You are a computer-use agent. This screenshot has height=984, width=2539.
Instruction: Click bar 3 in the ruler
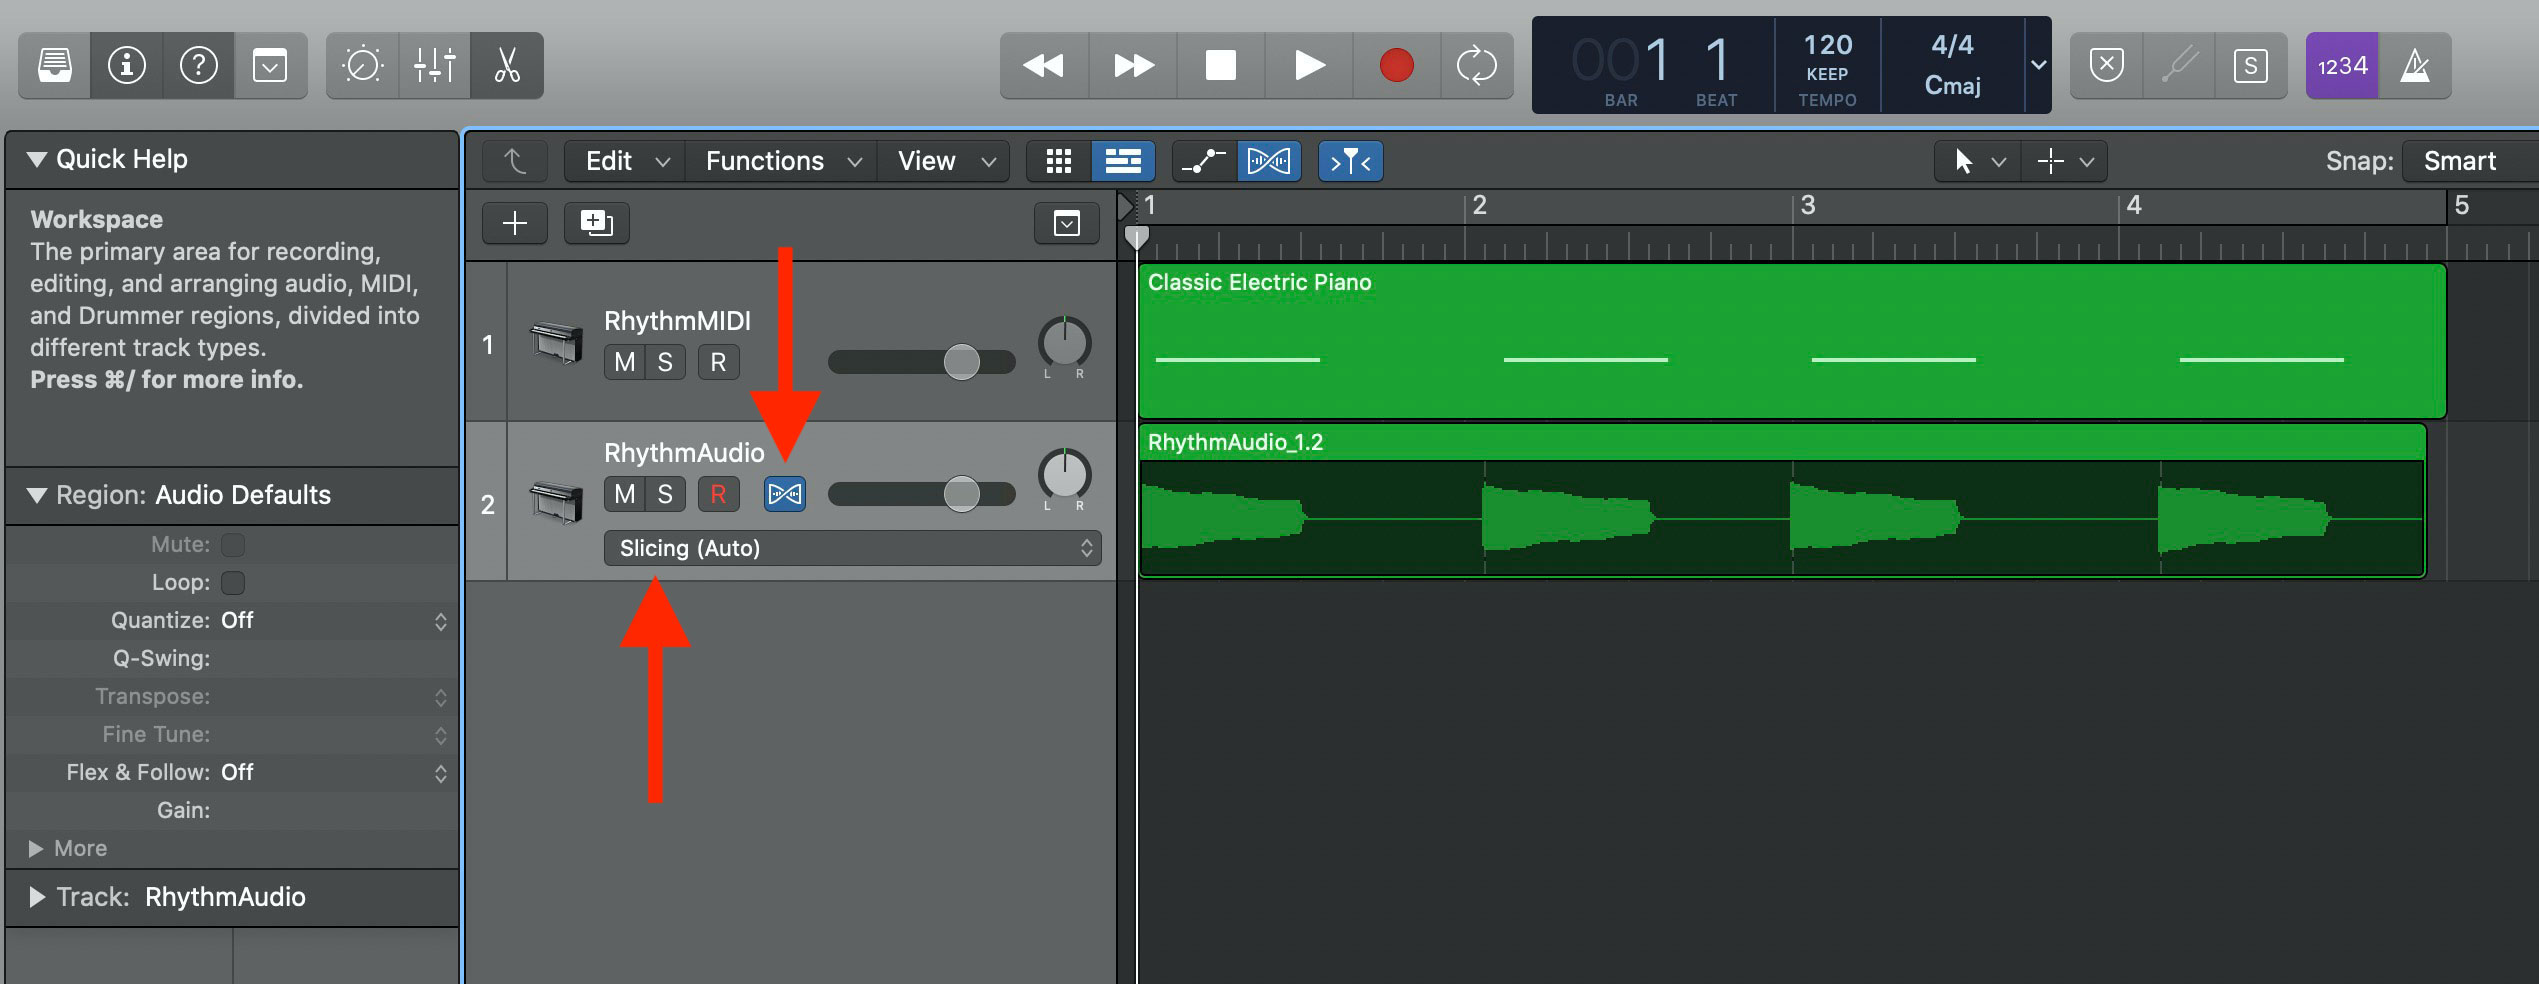pos(1807,206)
